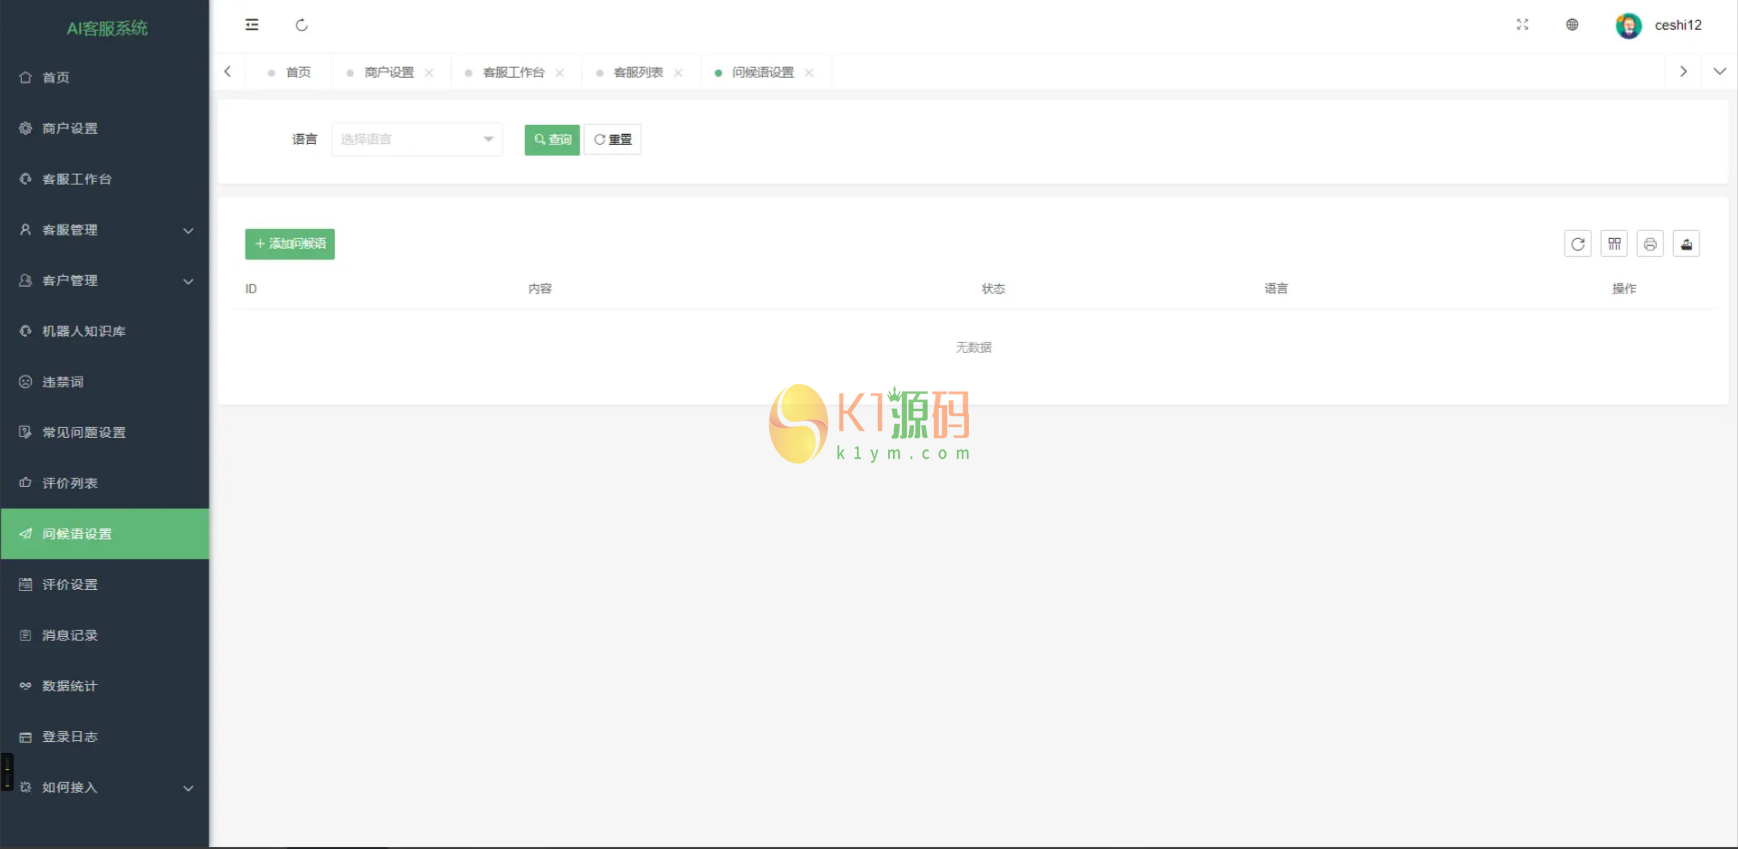Screen dimensions: 1738x849
Task: Select 问候语设置 in the sidebar
Action: point(105,534)
